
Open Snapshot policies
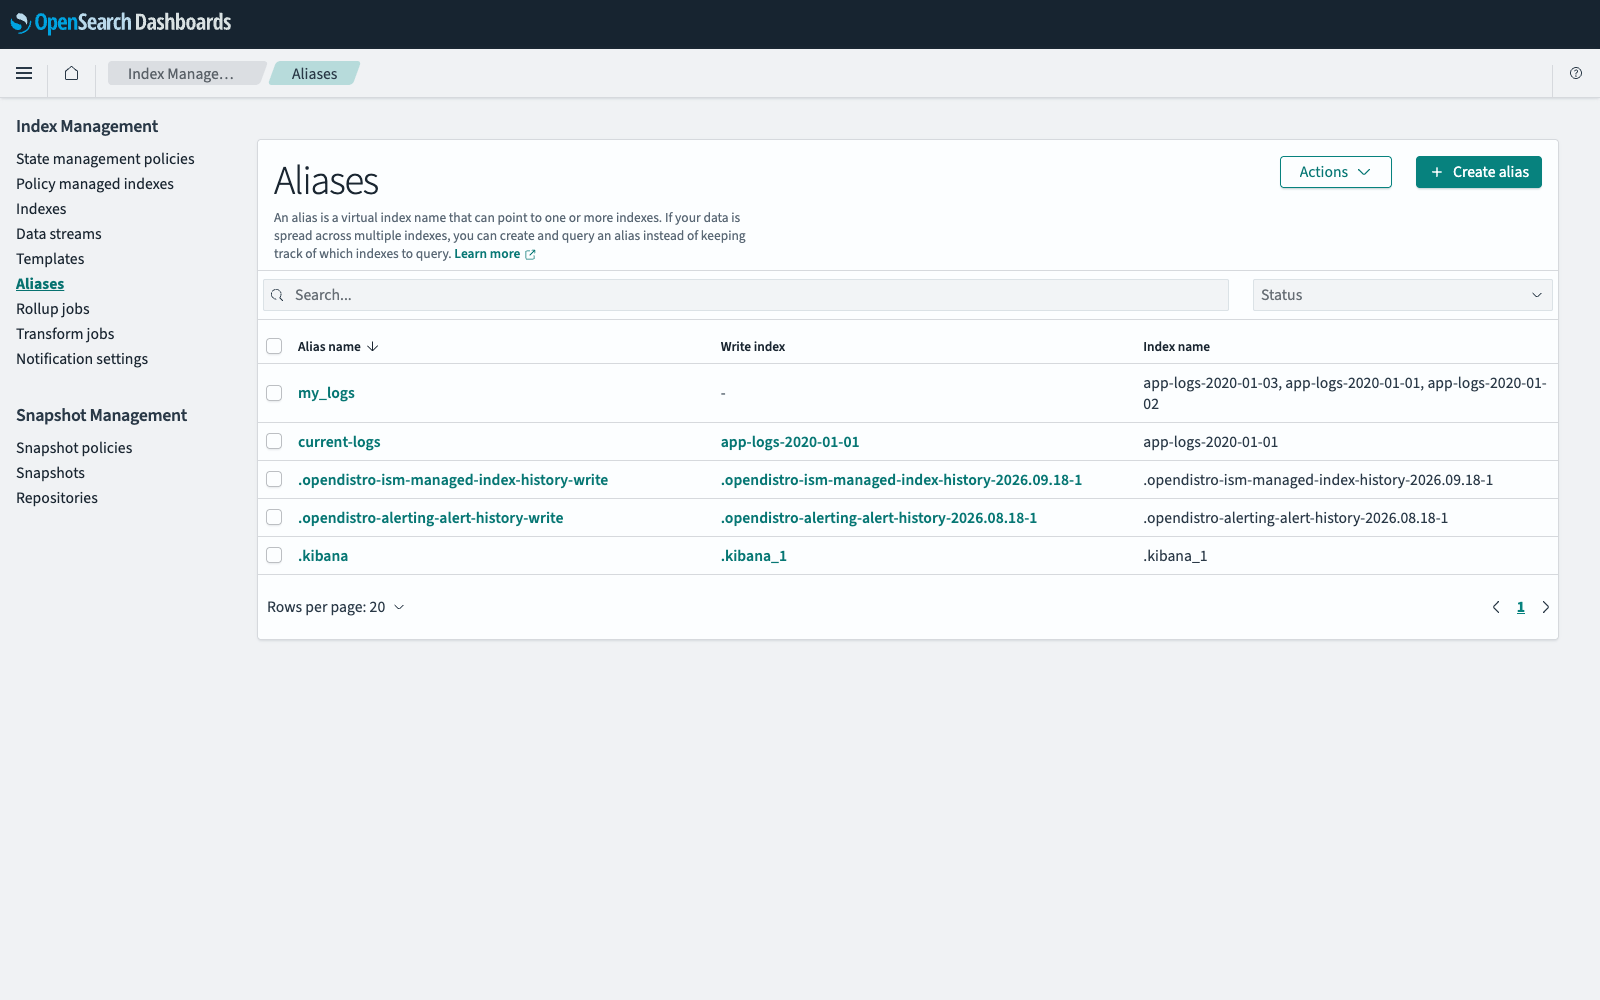pyautogui.click(x=74, y=448)
